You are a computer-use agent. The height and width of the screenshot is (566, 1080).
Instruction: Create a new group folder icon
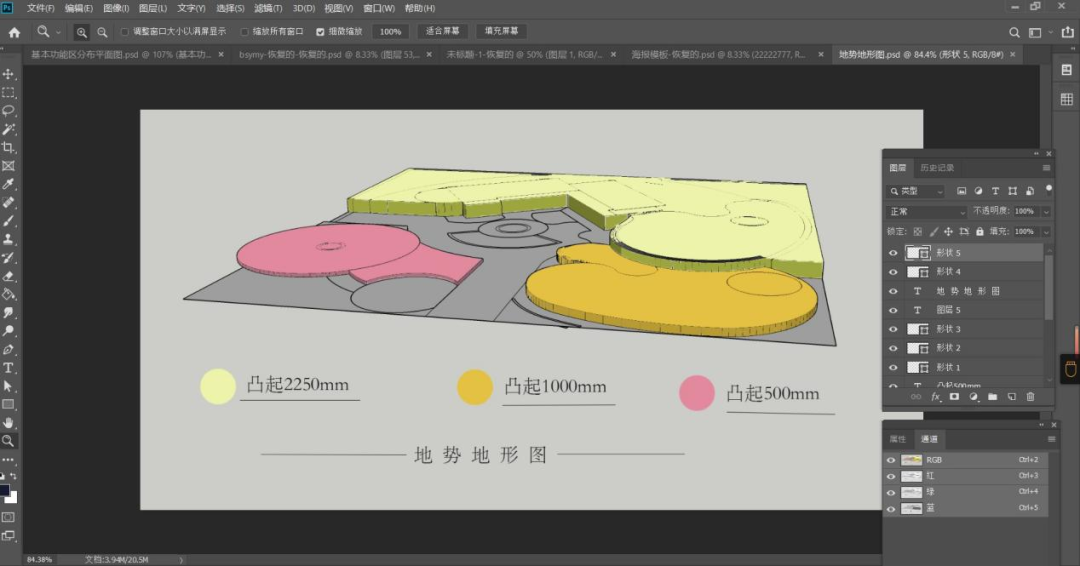993,397
